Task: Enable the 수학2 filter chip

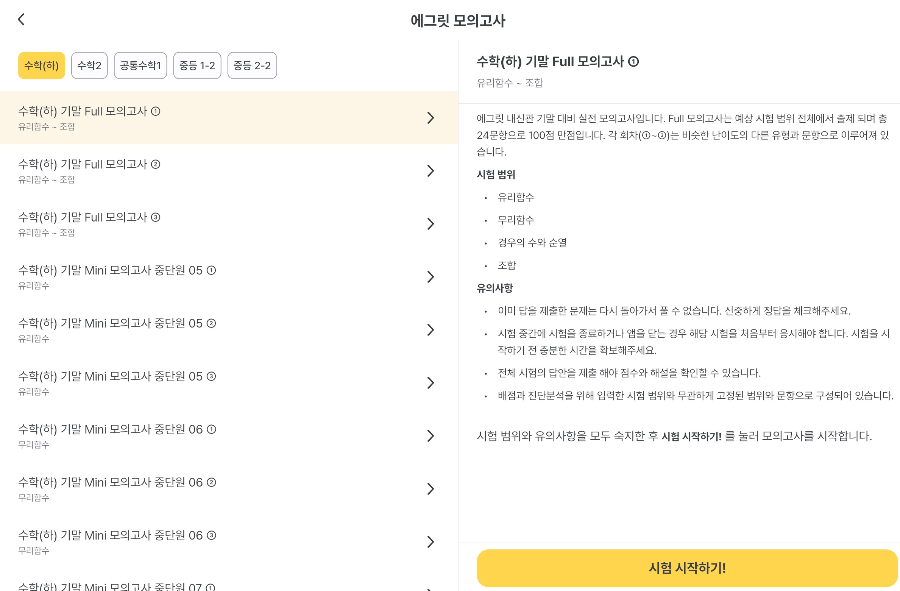Action: point(89,65)
